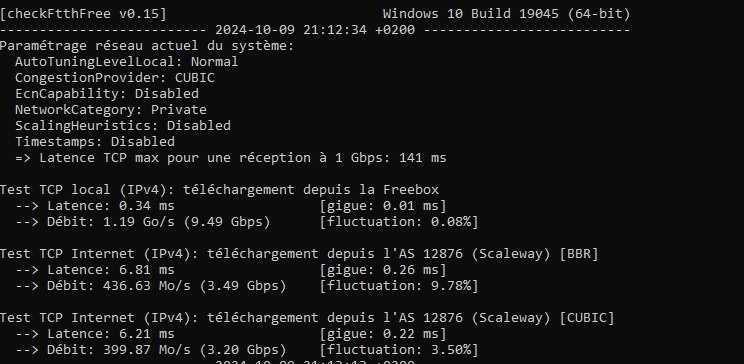Click the Test TCP local Freebox heading

[219, 190]
